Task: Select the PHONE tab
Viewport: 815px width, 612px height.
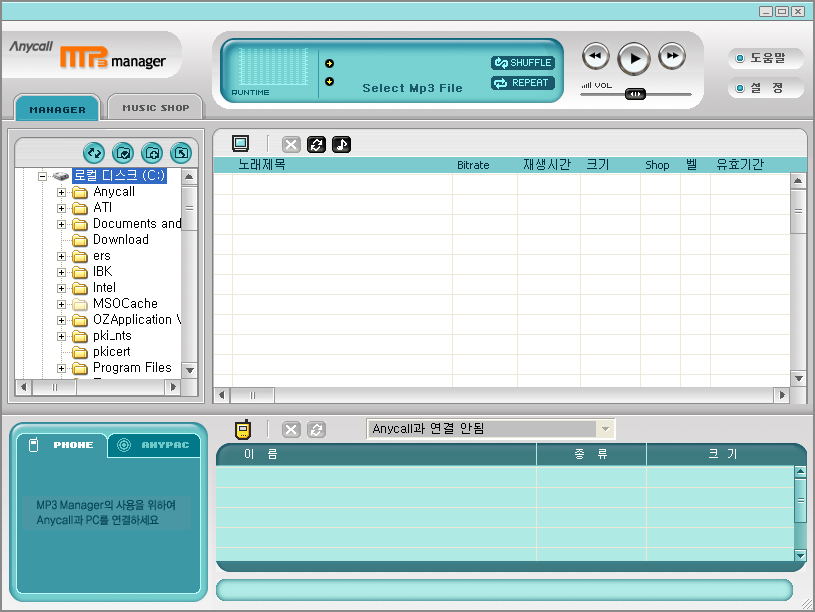Action: click(x=62, y=445)
